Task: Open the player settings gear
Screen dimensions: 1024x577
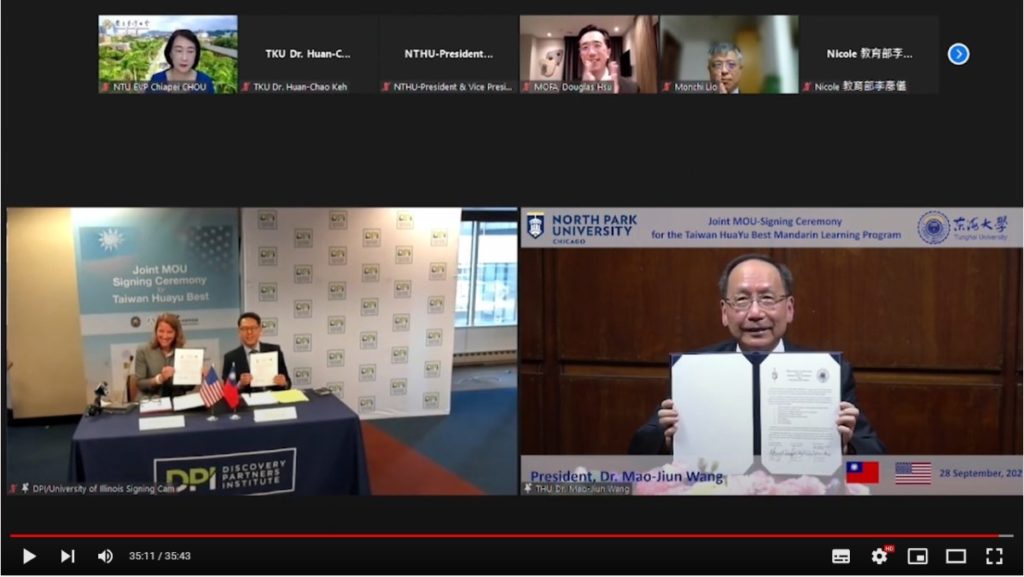Action: [880, 556]
